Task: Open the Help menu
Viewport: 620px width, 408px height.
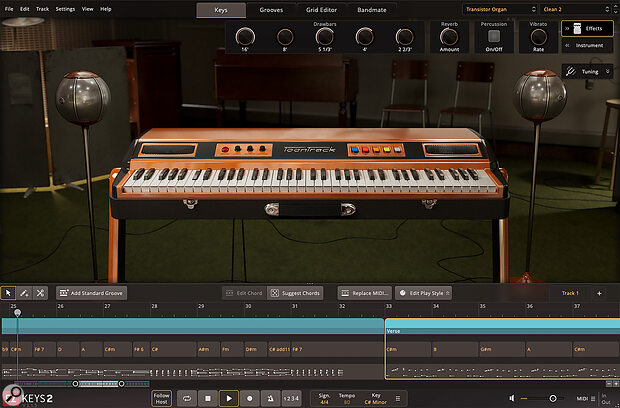Action: [x=106, y=9]
